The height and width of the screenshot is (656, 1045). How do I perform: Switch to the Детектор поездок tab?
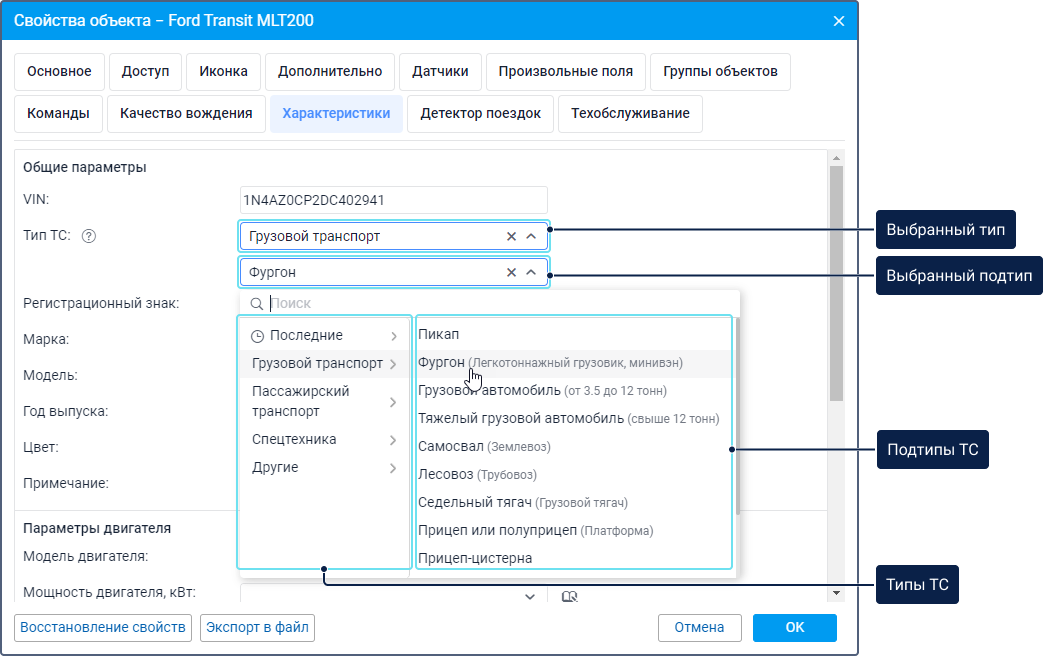click(481, 113)
